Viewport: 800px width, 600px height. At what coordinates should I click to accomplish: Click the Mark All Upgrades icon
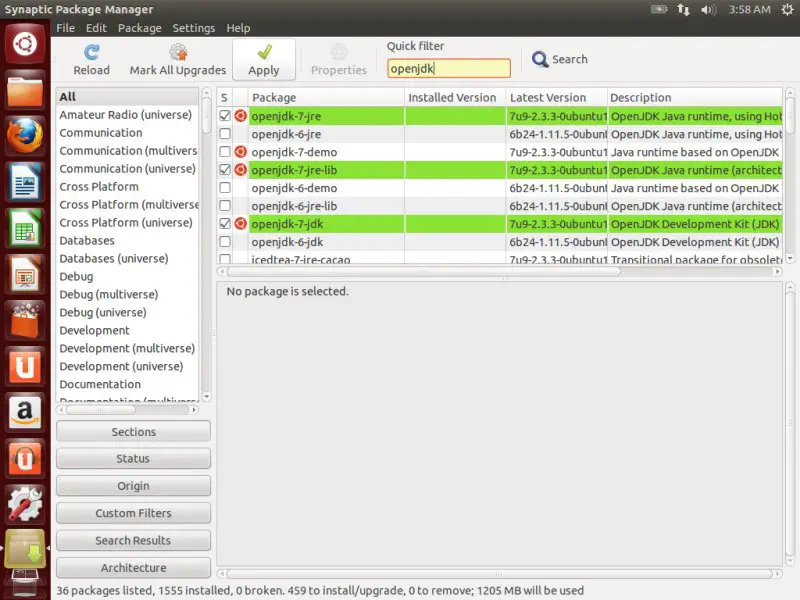[x=178, y=52]
